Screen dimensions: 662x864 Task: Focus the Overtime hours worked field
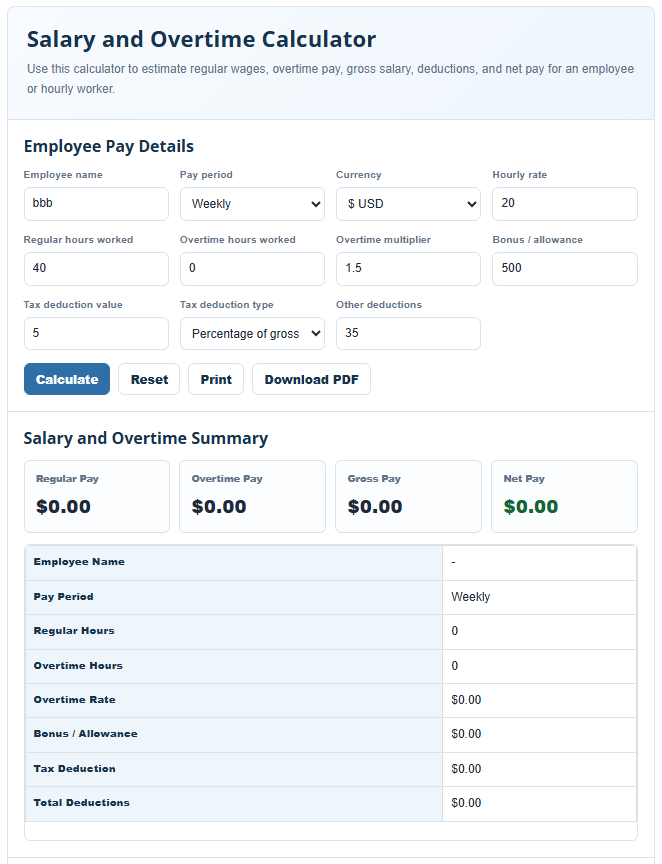pos(252,269)
